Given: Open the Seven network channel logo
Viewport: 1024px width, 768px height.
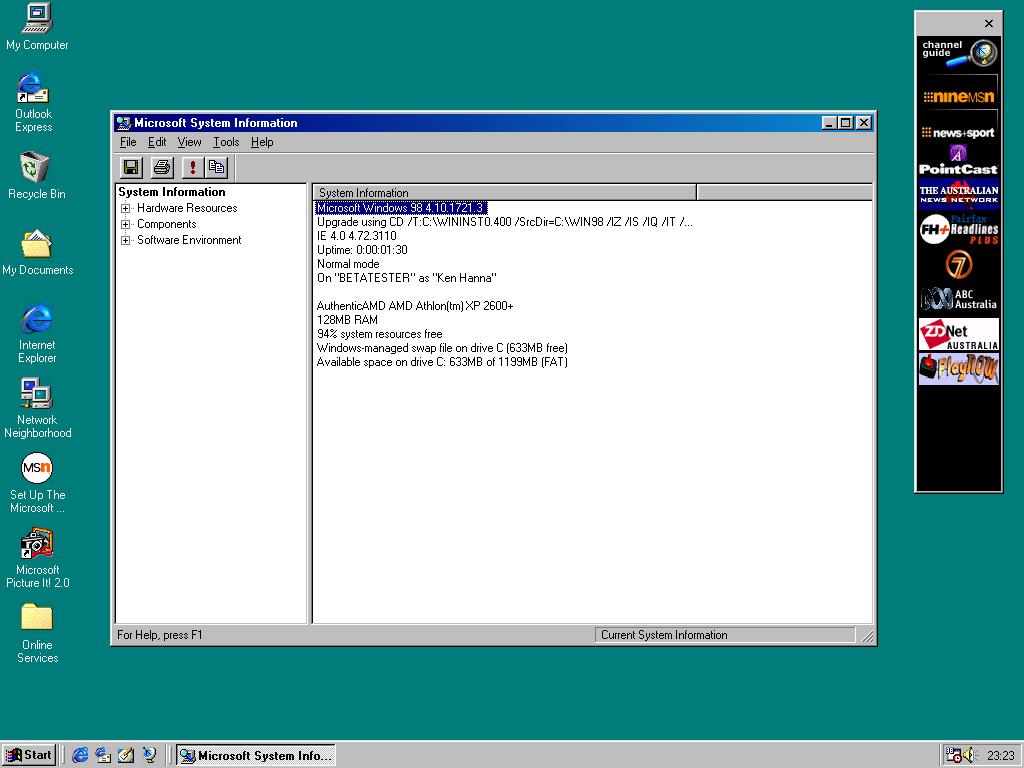Looking at the screenshot, I should [959, 264].
